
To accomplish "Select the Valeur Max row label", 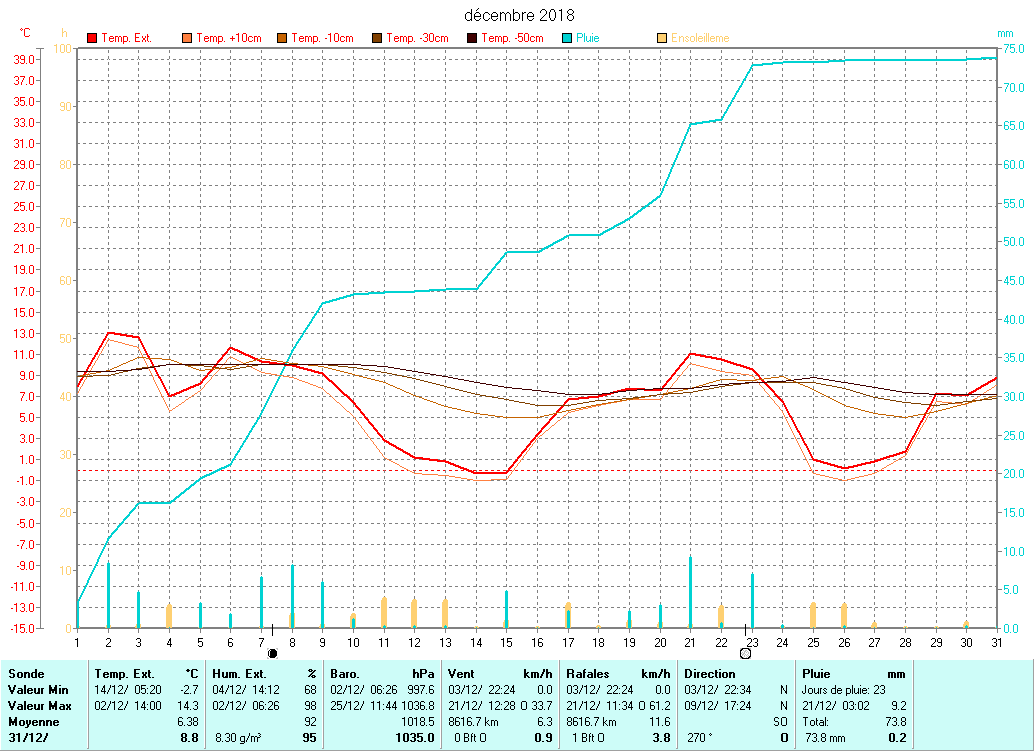I will [37, 706].
